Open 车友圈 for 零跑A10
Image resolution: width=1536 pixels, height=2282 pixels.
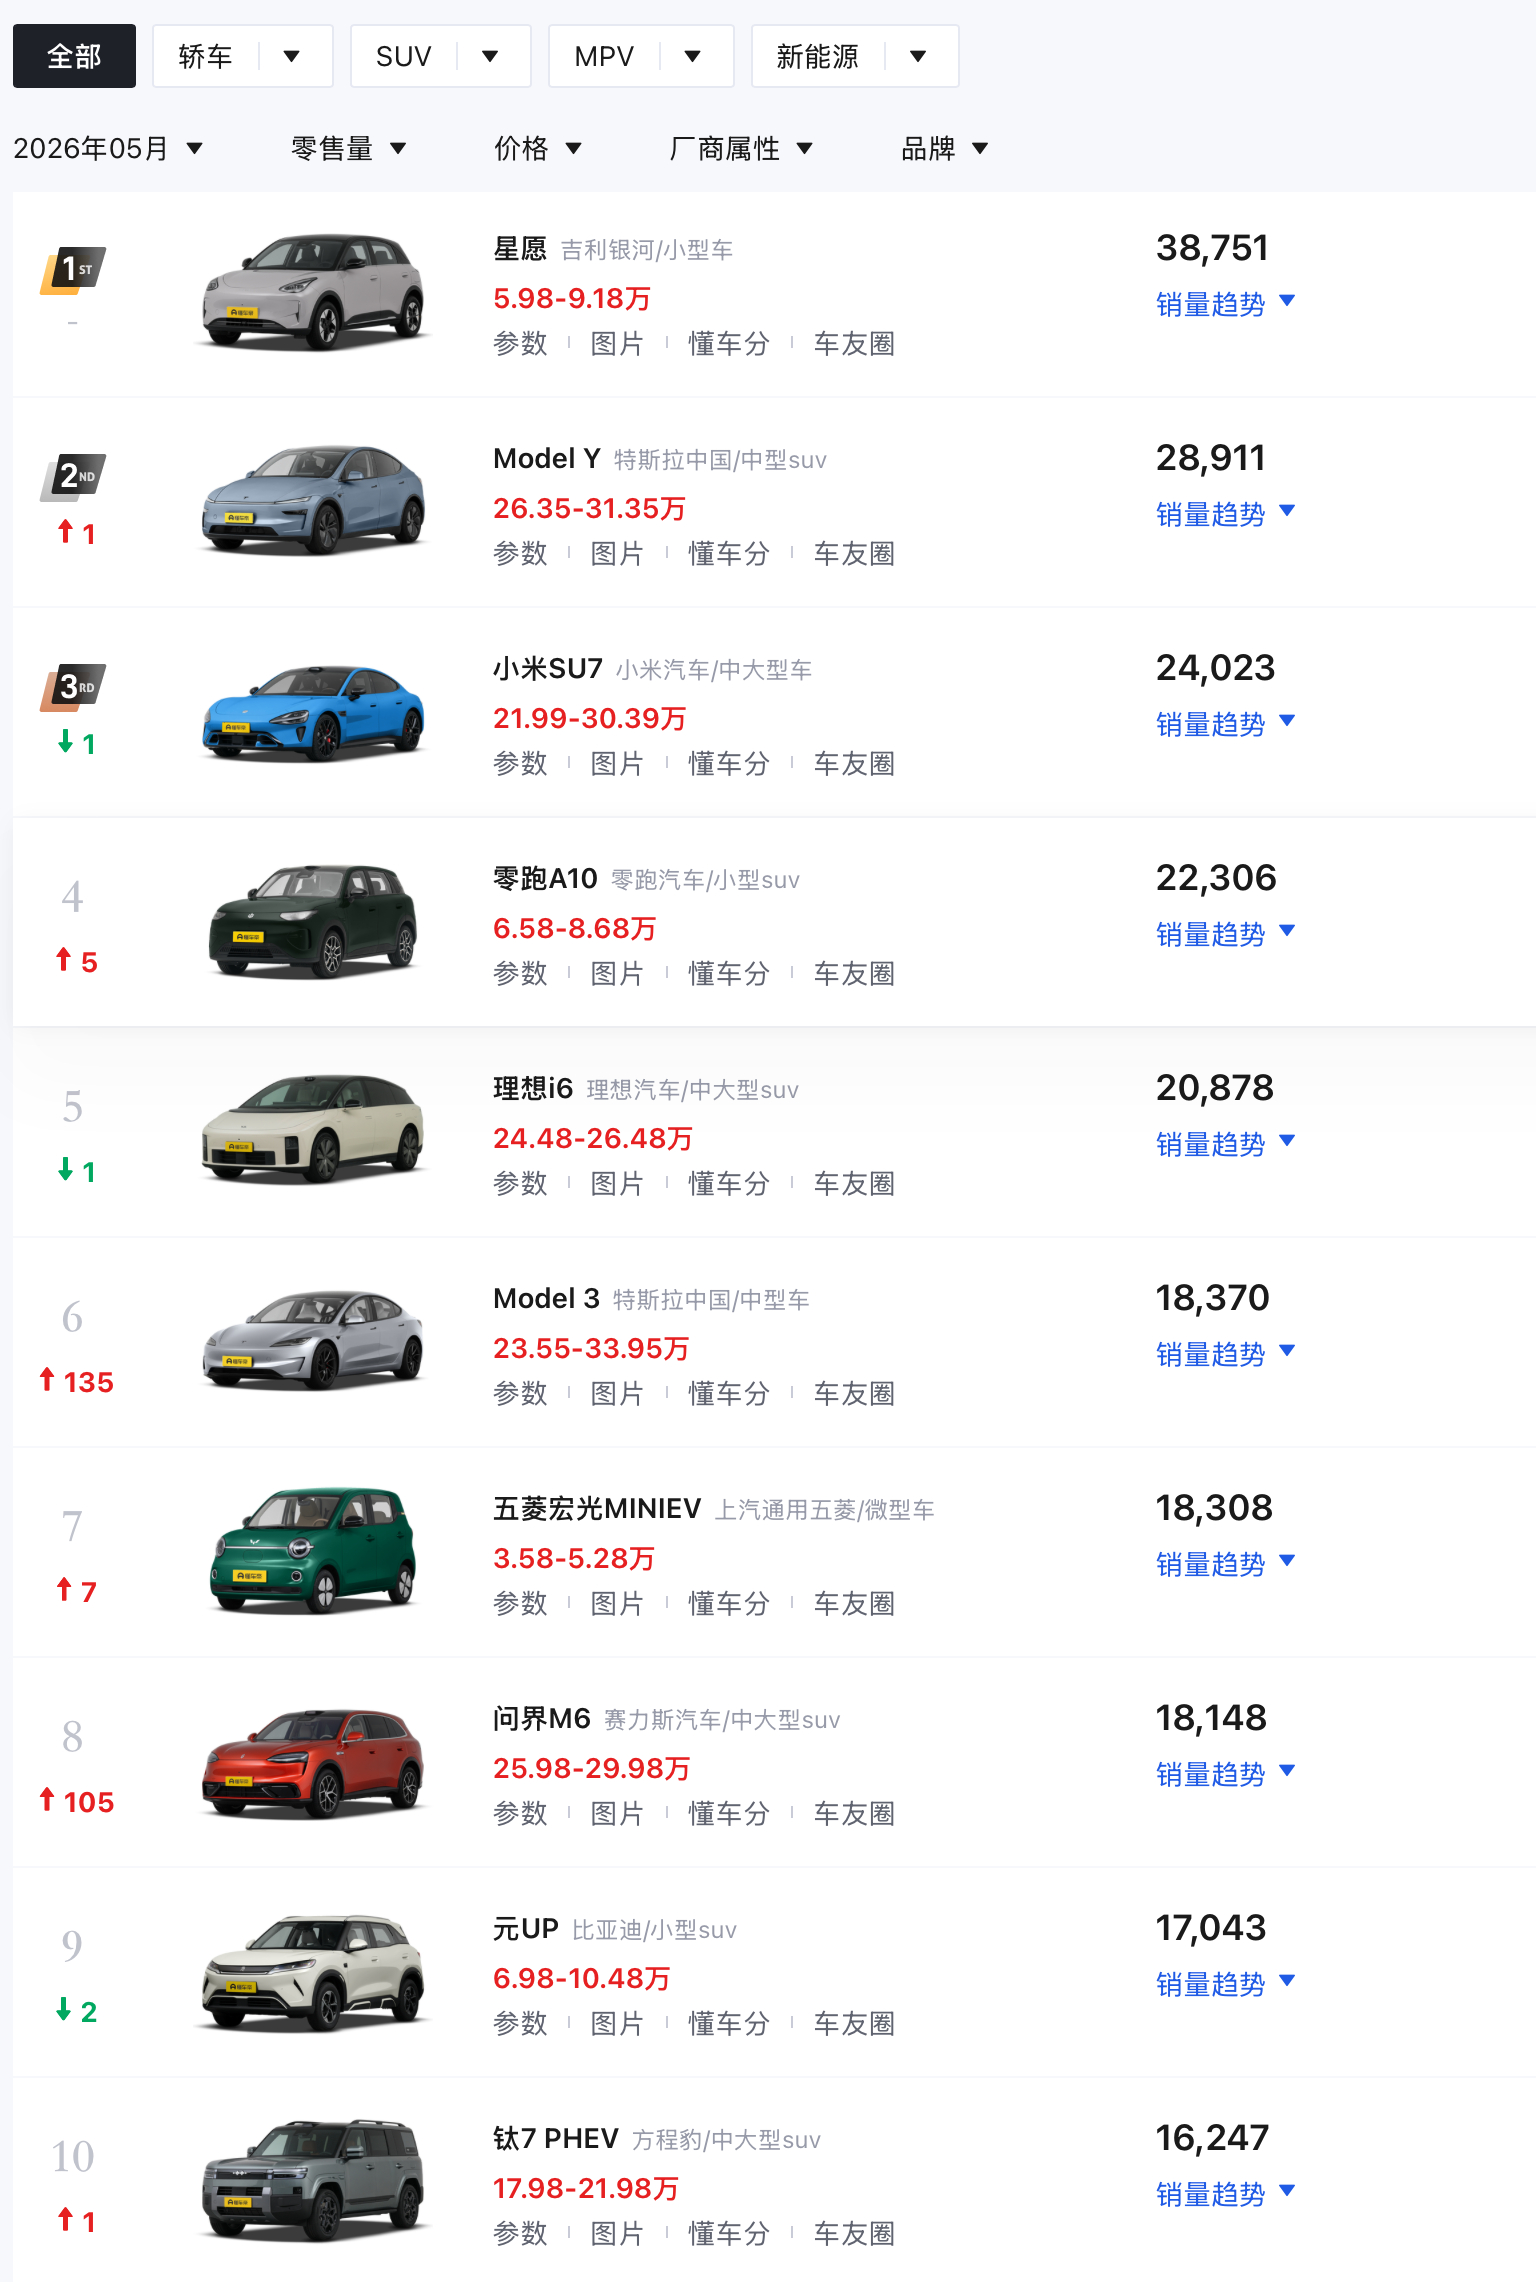(854, 974)
